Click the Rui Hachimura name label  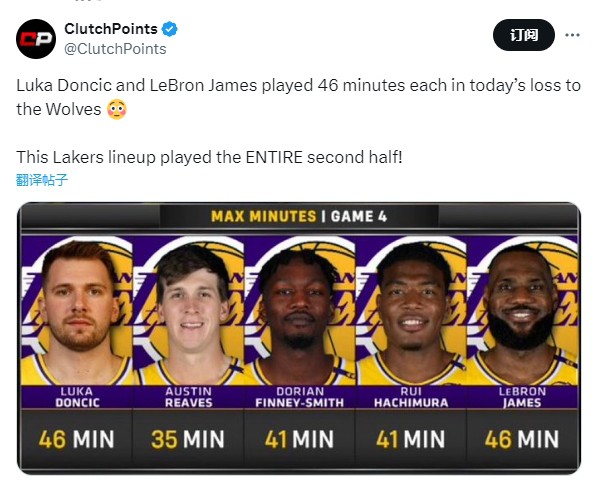(411, 397)
